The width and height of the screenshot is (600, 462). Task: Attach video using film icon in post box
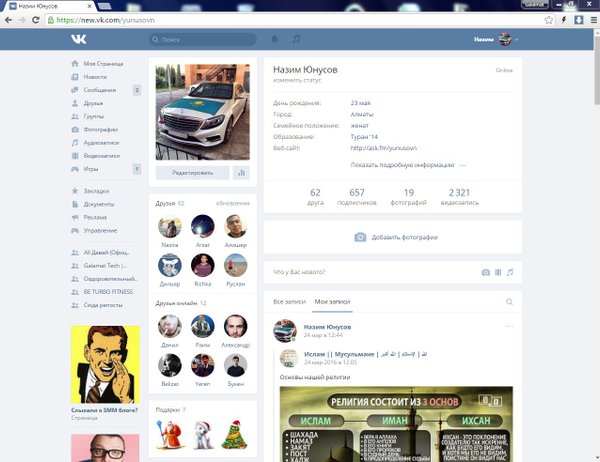(498, 272)
